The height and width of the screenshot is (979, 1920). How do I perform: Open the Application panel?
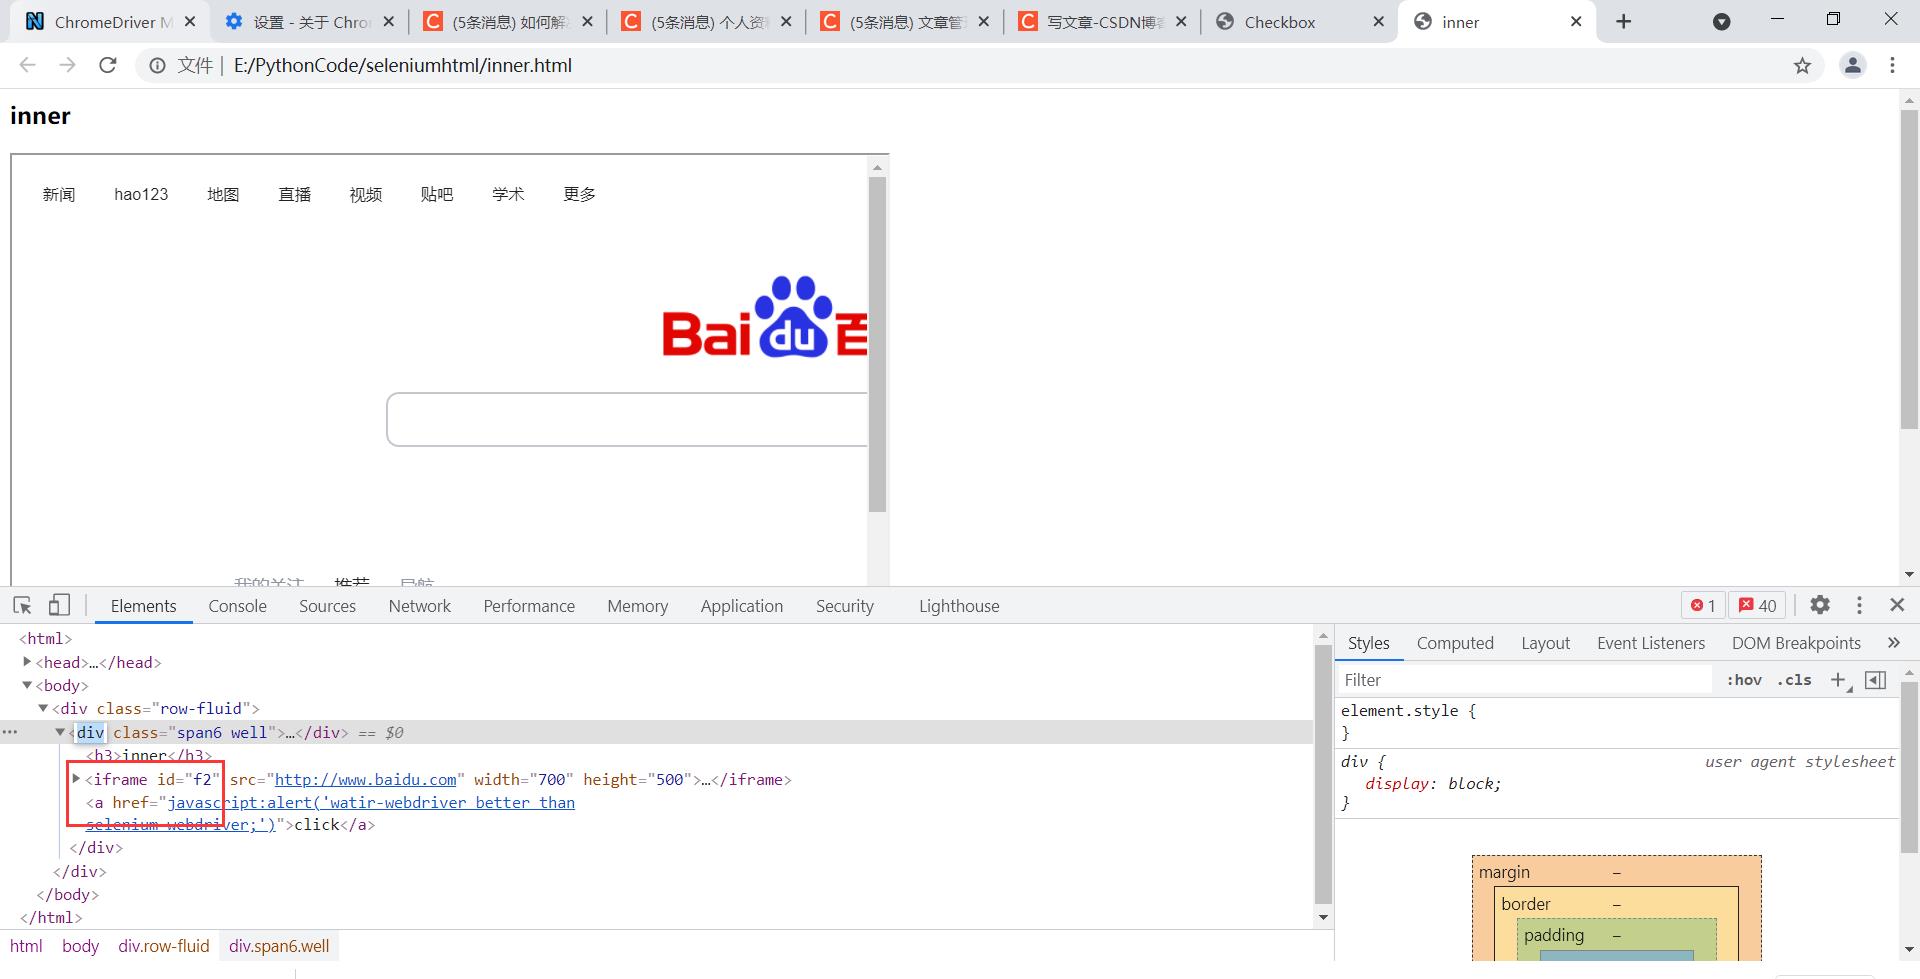742,606
